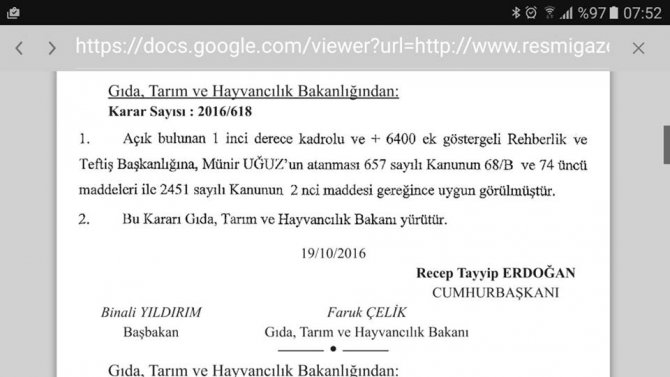
Task: Tap the mobile signal strength icon
Action: click(x=567, y=14)
